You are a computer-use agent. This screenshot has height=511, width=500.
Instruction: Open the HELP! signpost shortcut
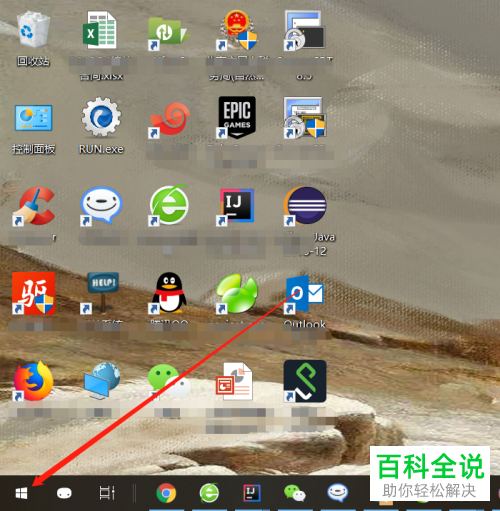click(101, 293)
